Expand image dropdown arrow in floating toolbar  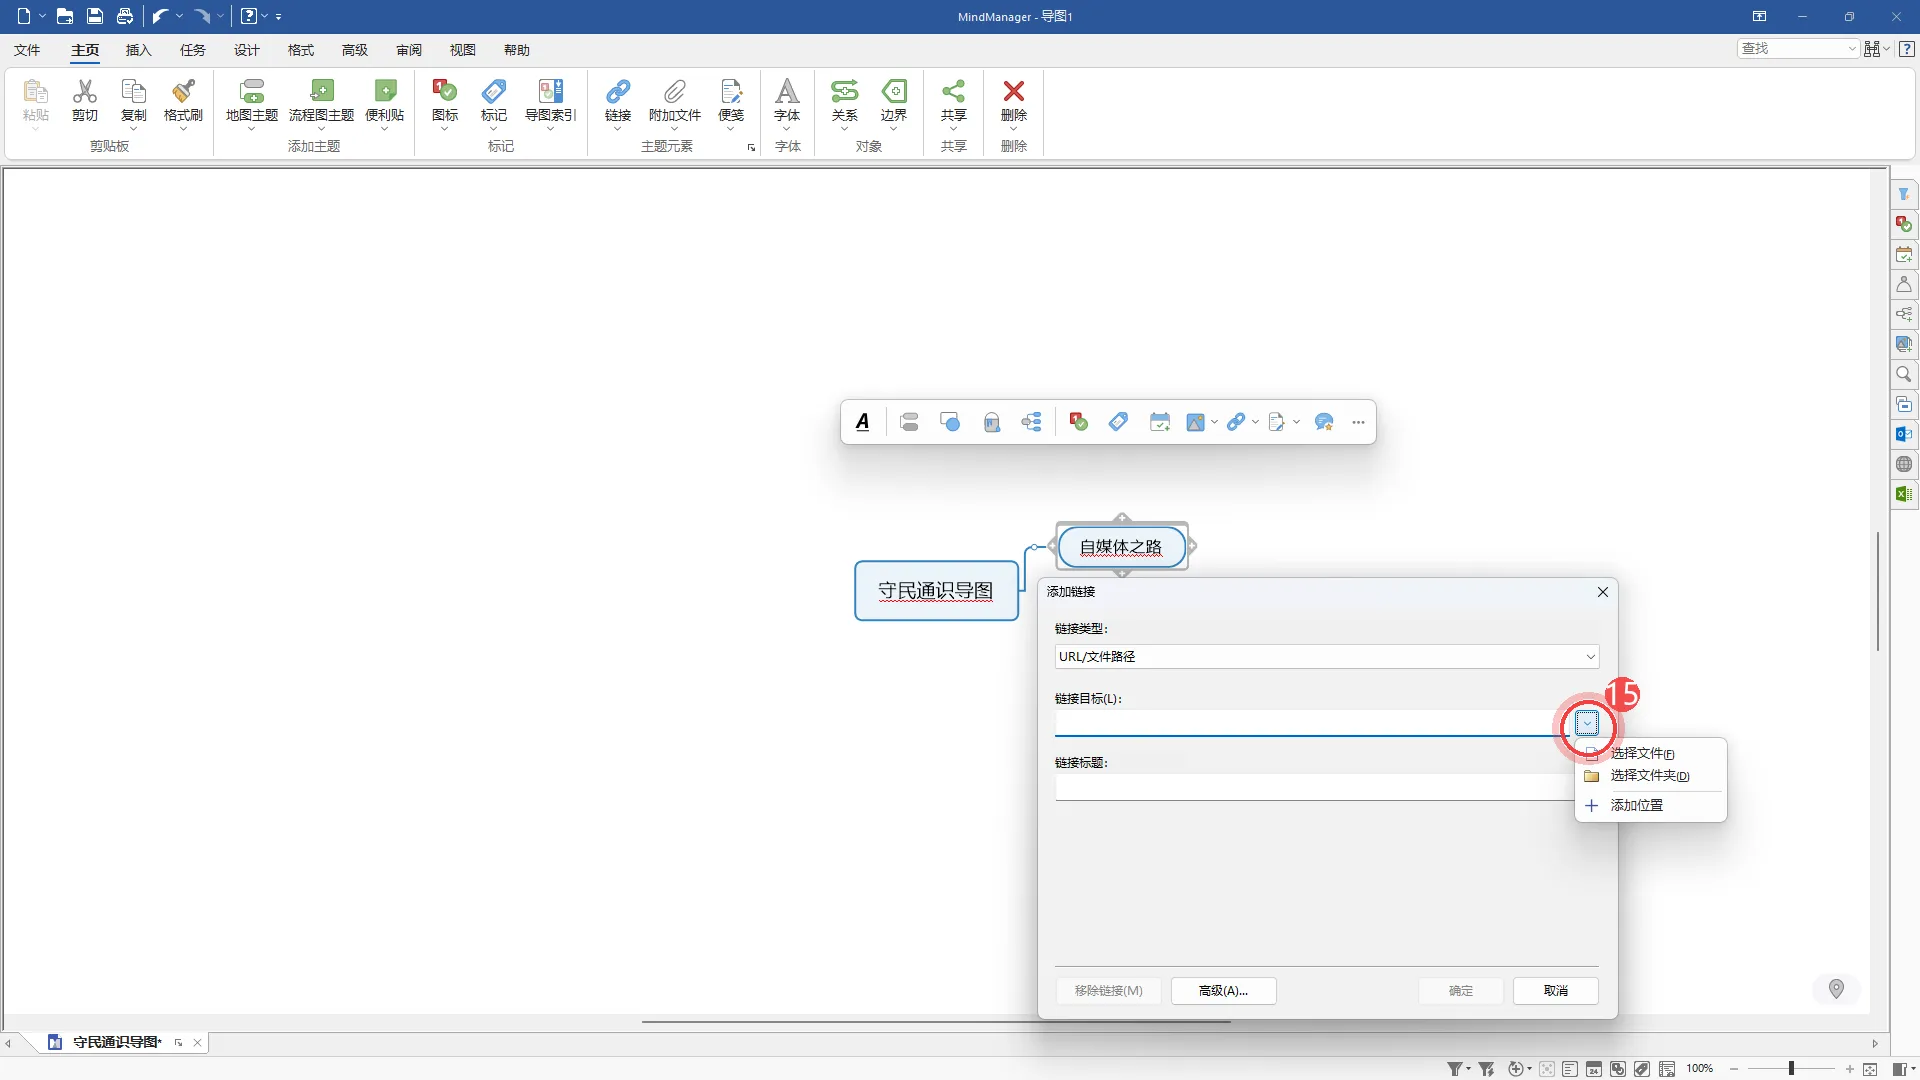[x=1214, y=422]
